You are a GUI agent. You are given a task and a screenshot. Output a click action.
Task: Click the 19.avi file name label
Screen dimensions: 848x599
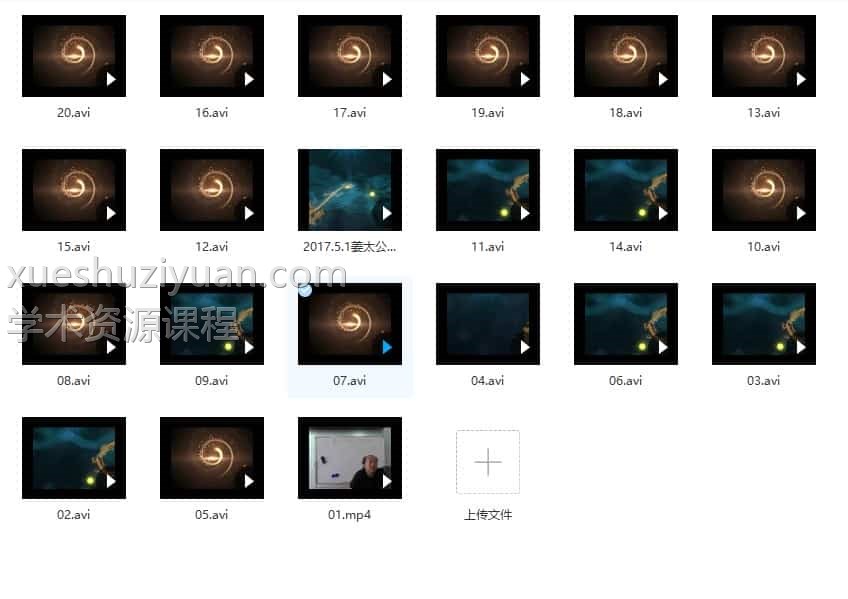point(487,113)
